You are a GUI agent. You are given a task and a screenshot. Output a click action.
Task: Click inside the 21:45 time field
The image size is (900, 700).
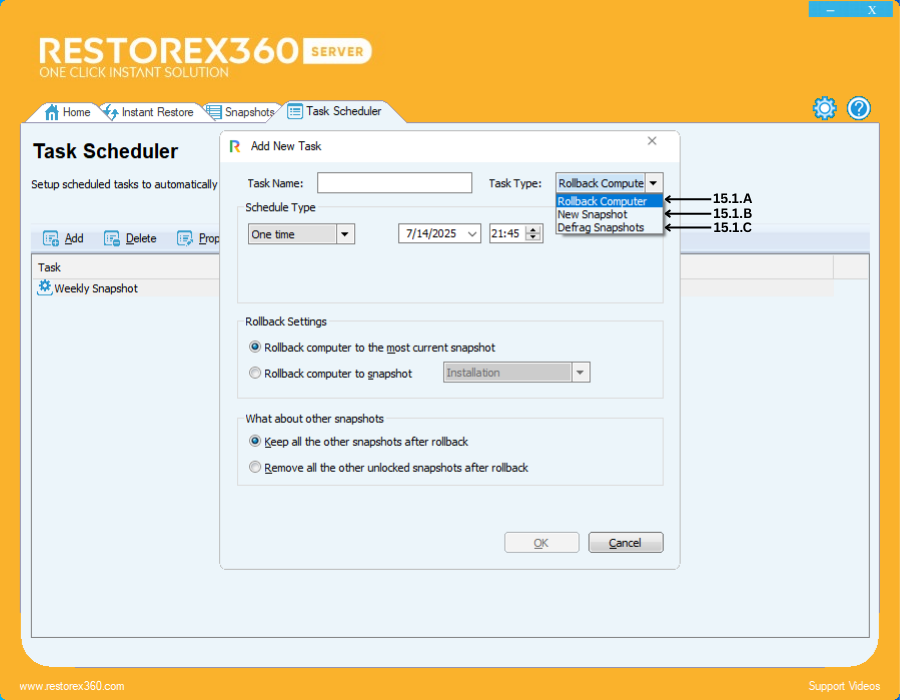point(506,234)
